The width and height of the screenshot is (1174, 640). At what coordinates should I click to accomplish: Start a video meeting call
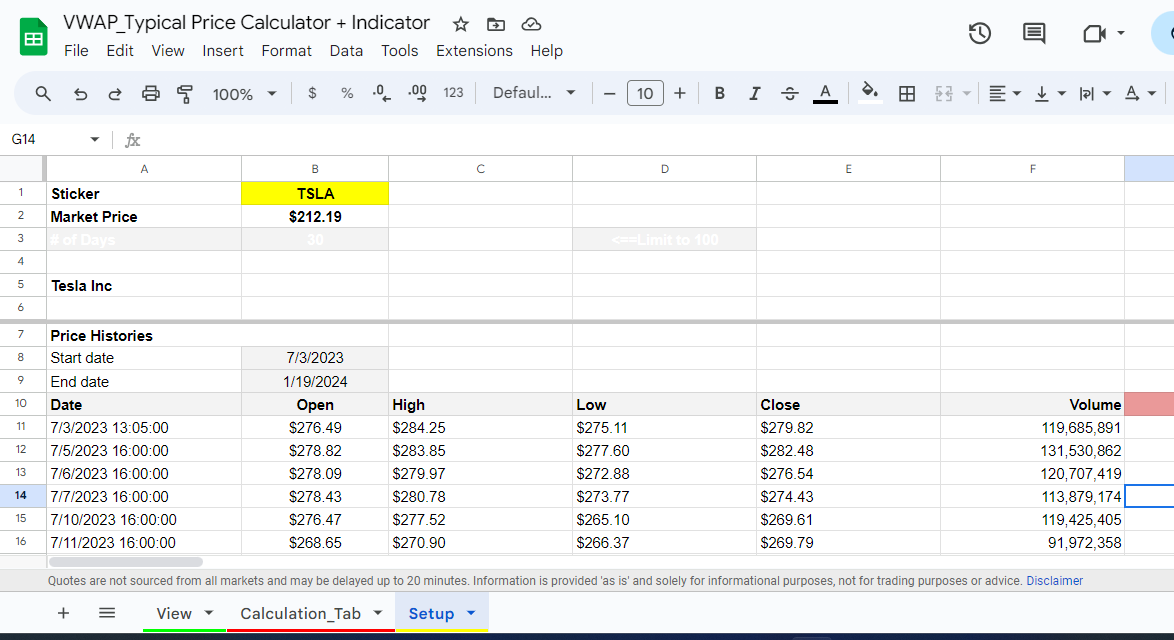tap(1094, 34)
